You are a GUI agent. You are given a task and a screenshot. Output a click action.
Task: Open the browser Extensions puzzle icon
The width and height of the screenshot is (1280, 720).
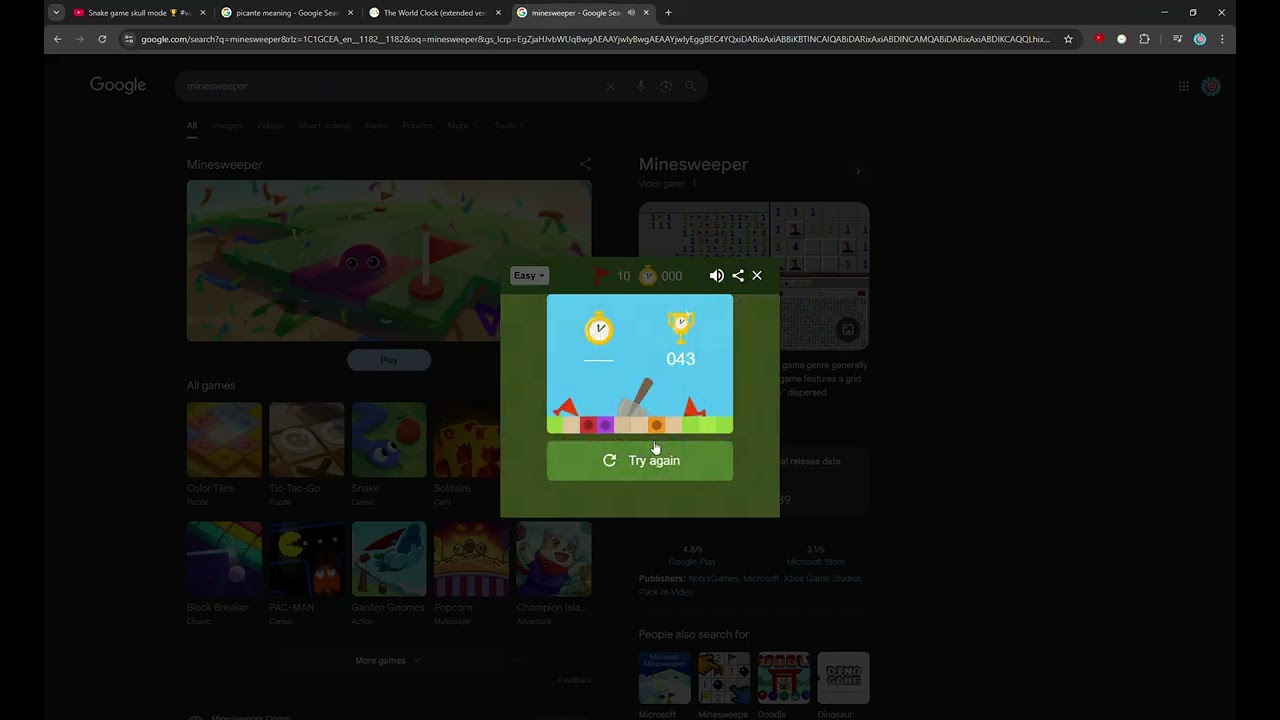point(1144,39)
